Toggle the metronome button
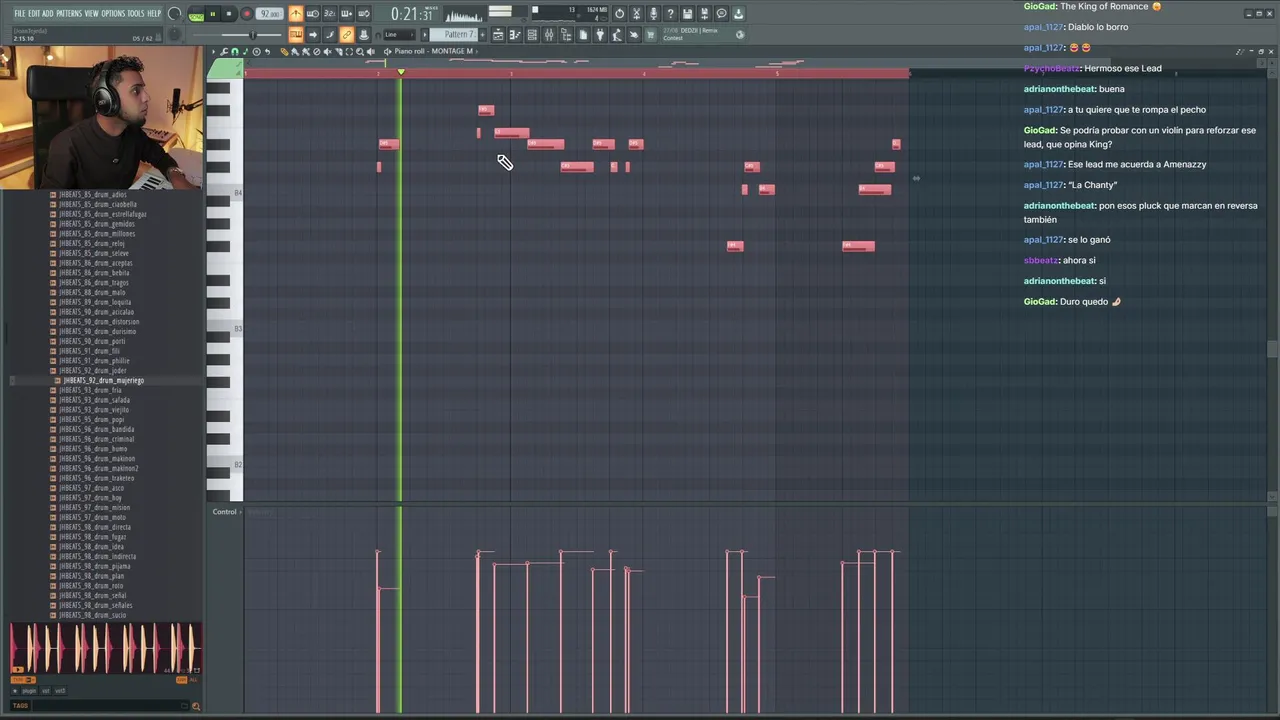The image size is (1280, 720). tap(296, 14)
